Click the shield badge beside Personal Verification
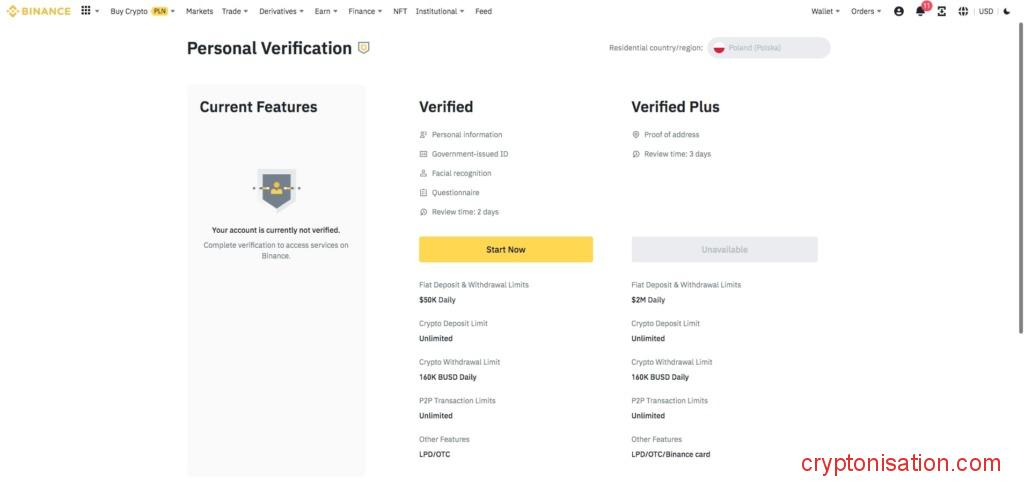 (363, 47)
